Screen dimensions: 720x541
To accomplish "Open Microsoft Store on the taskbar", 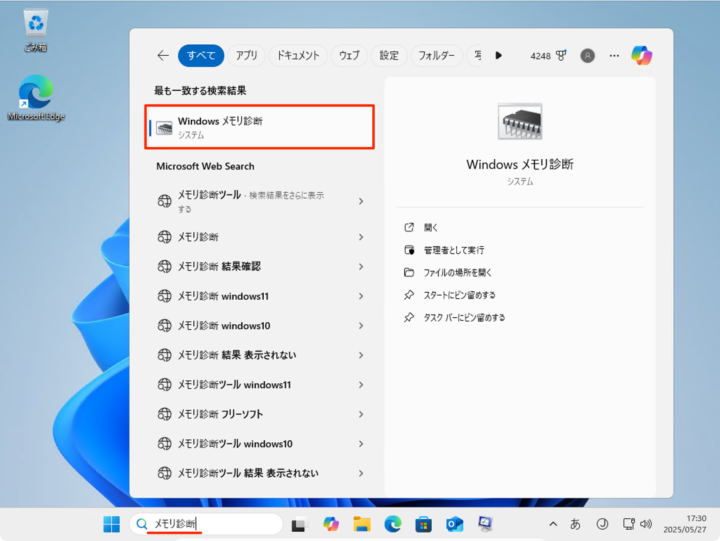I will 423,524.
